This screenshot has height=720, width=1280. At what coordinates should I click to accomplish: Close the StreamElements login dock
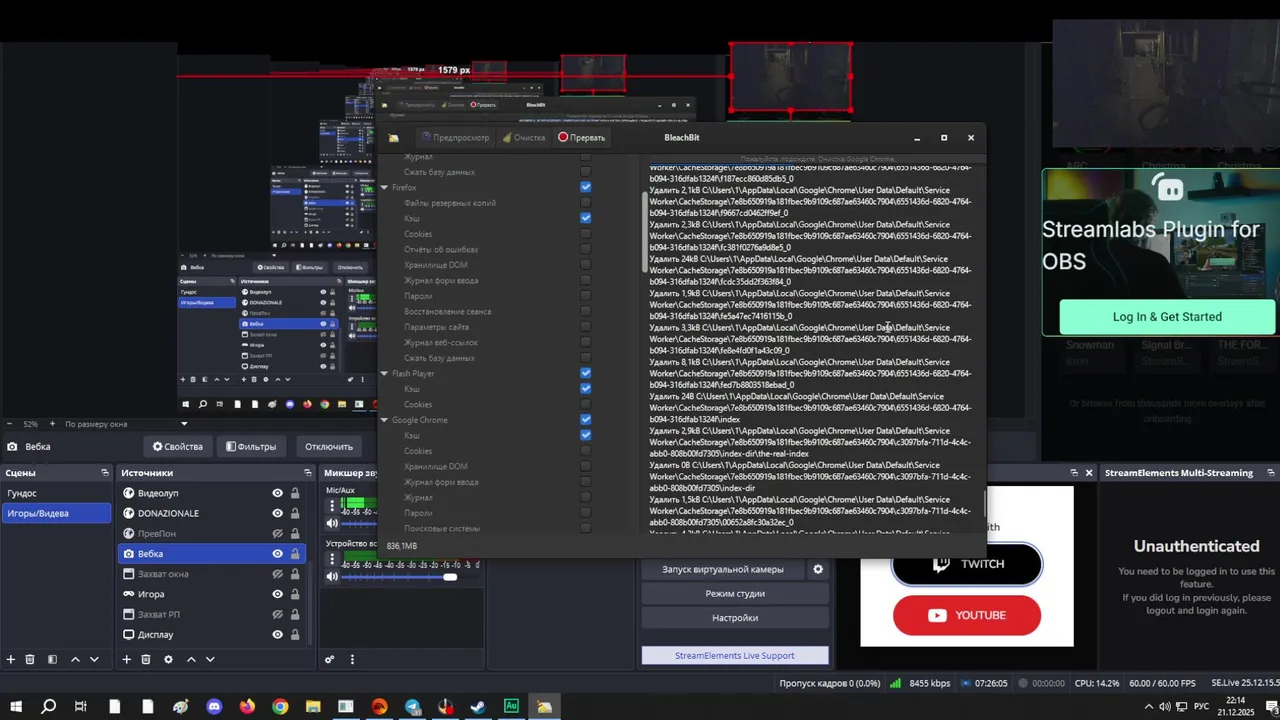coord(1089,473)
